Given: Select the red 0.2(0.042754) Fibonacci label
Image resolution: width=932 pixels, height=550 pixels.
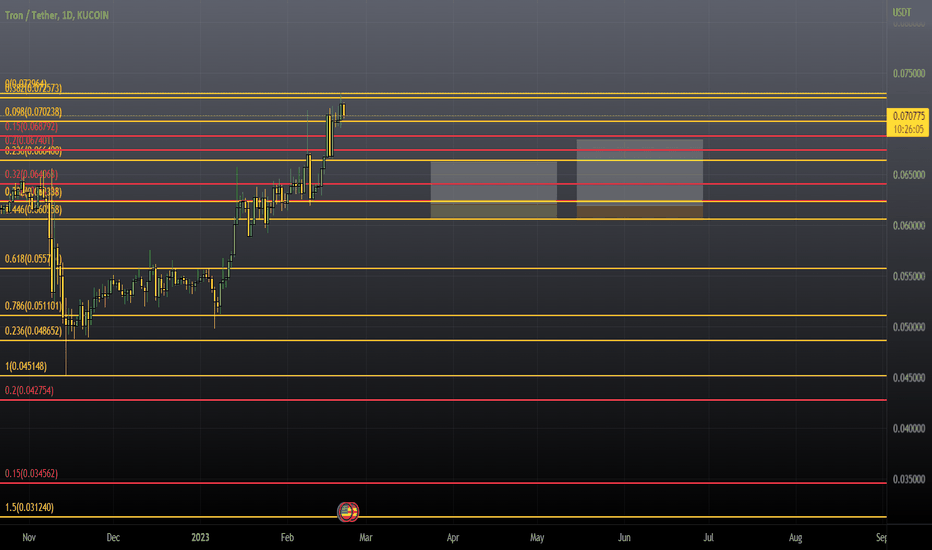Looking at the screenshot, I should click(29, 391).
